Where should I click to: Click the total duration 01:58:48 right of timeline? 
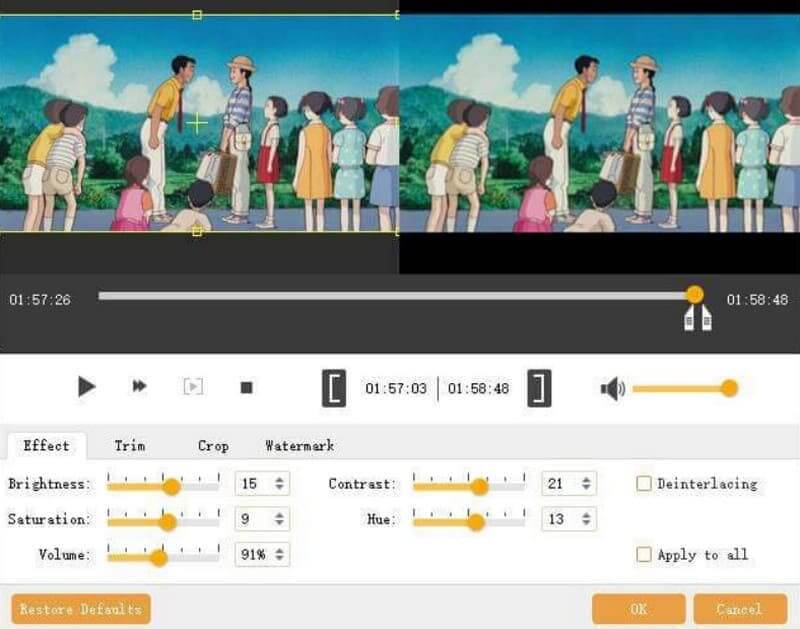click(757, 299)
